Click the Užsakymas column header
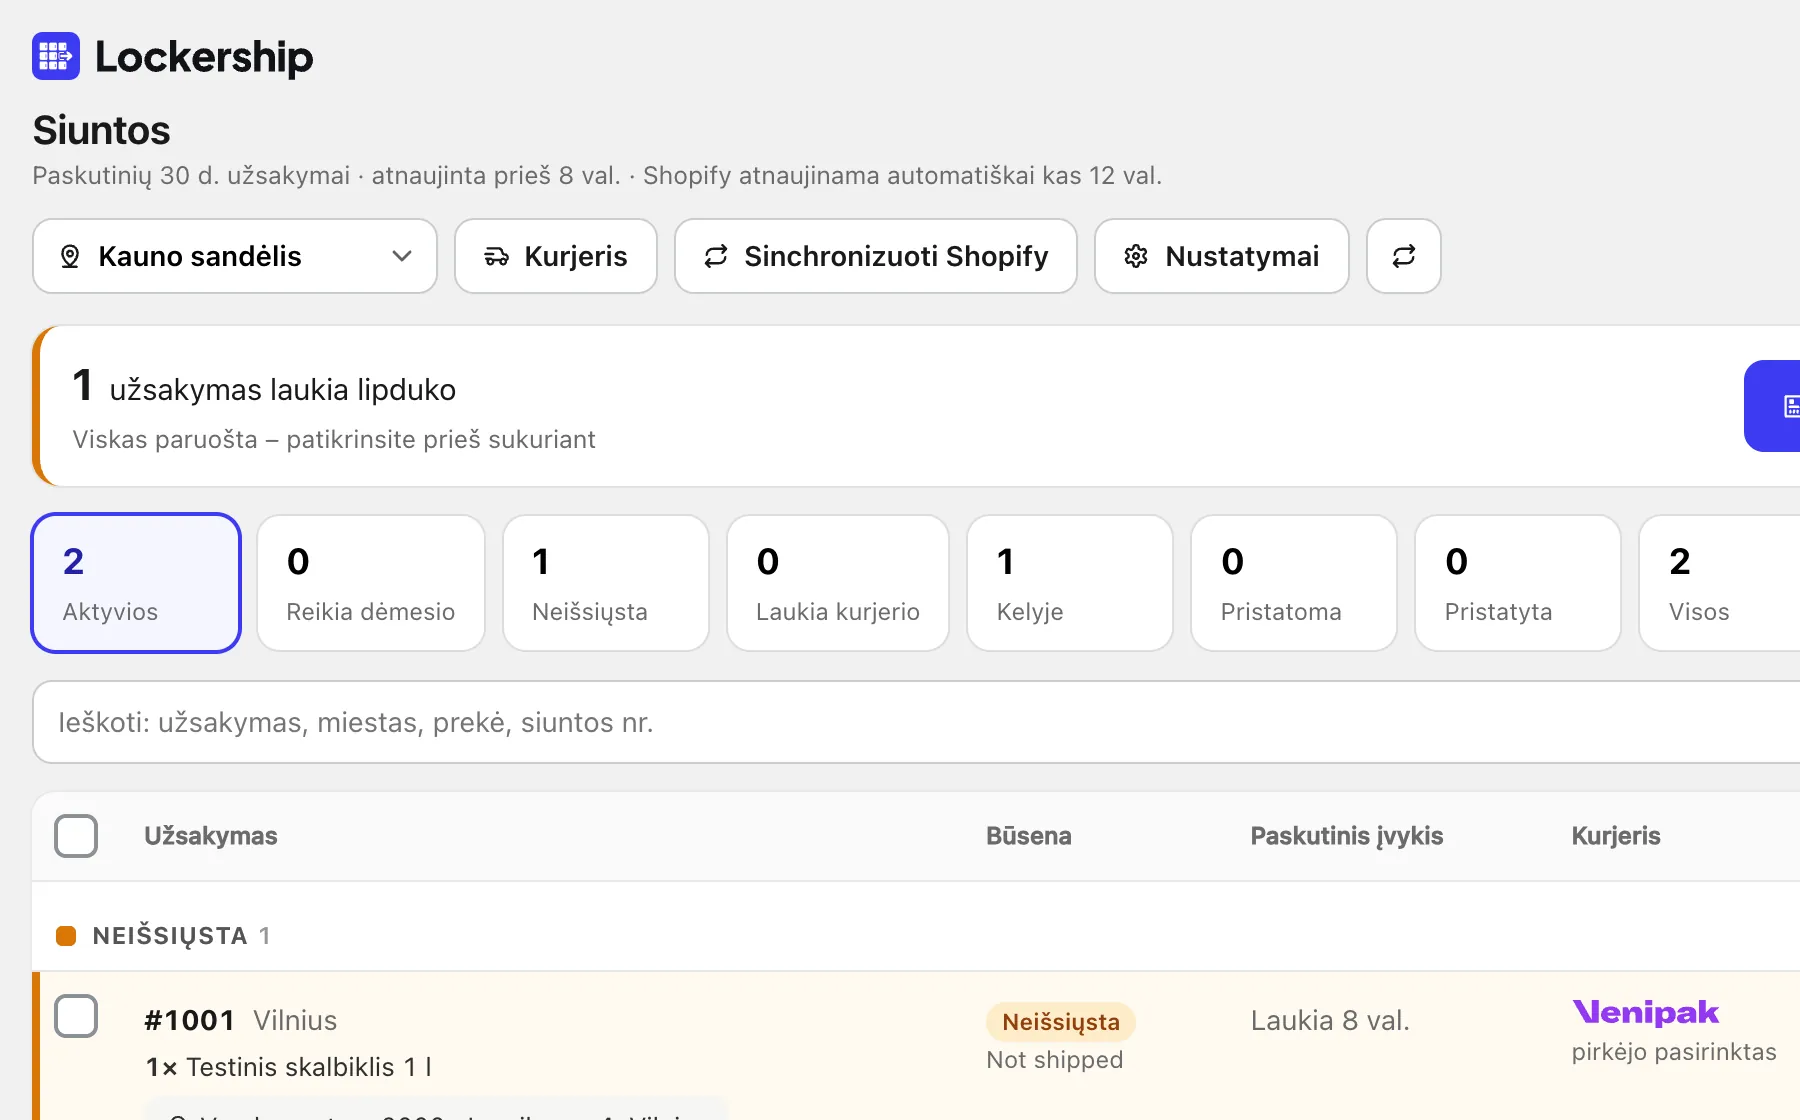This screenshot has height=1120, width=1800. (211, 836)
